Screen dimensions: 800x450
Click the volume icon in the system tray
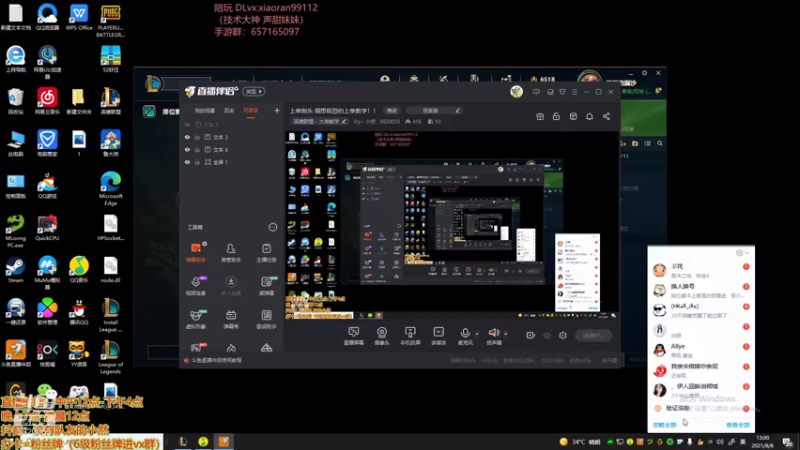pos(720,442)
